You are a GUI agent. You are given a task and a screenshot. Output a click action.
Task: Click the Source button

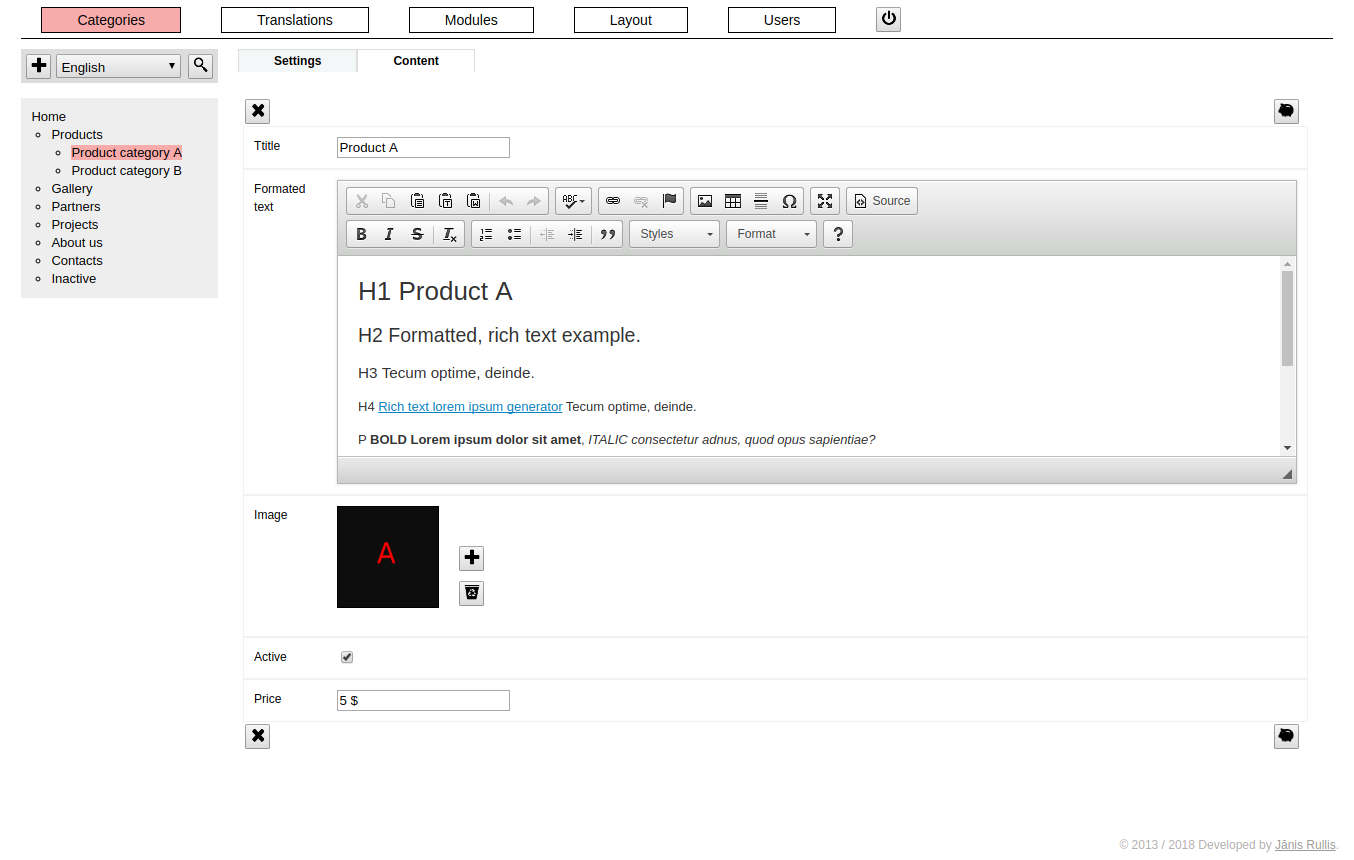882,201
